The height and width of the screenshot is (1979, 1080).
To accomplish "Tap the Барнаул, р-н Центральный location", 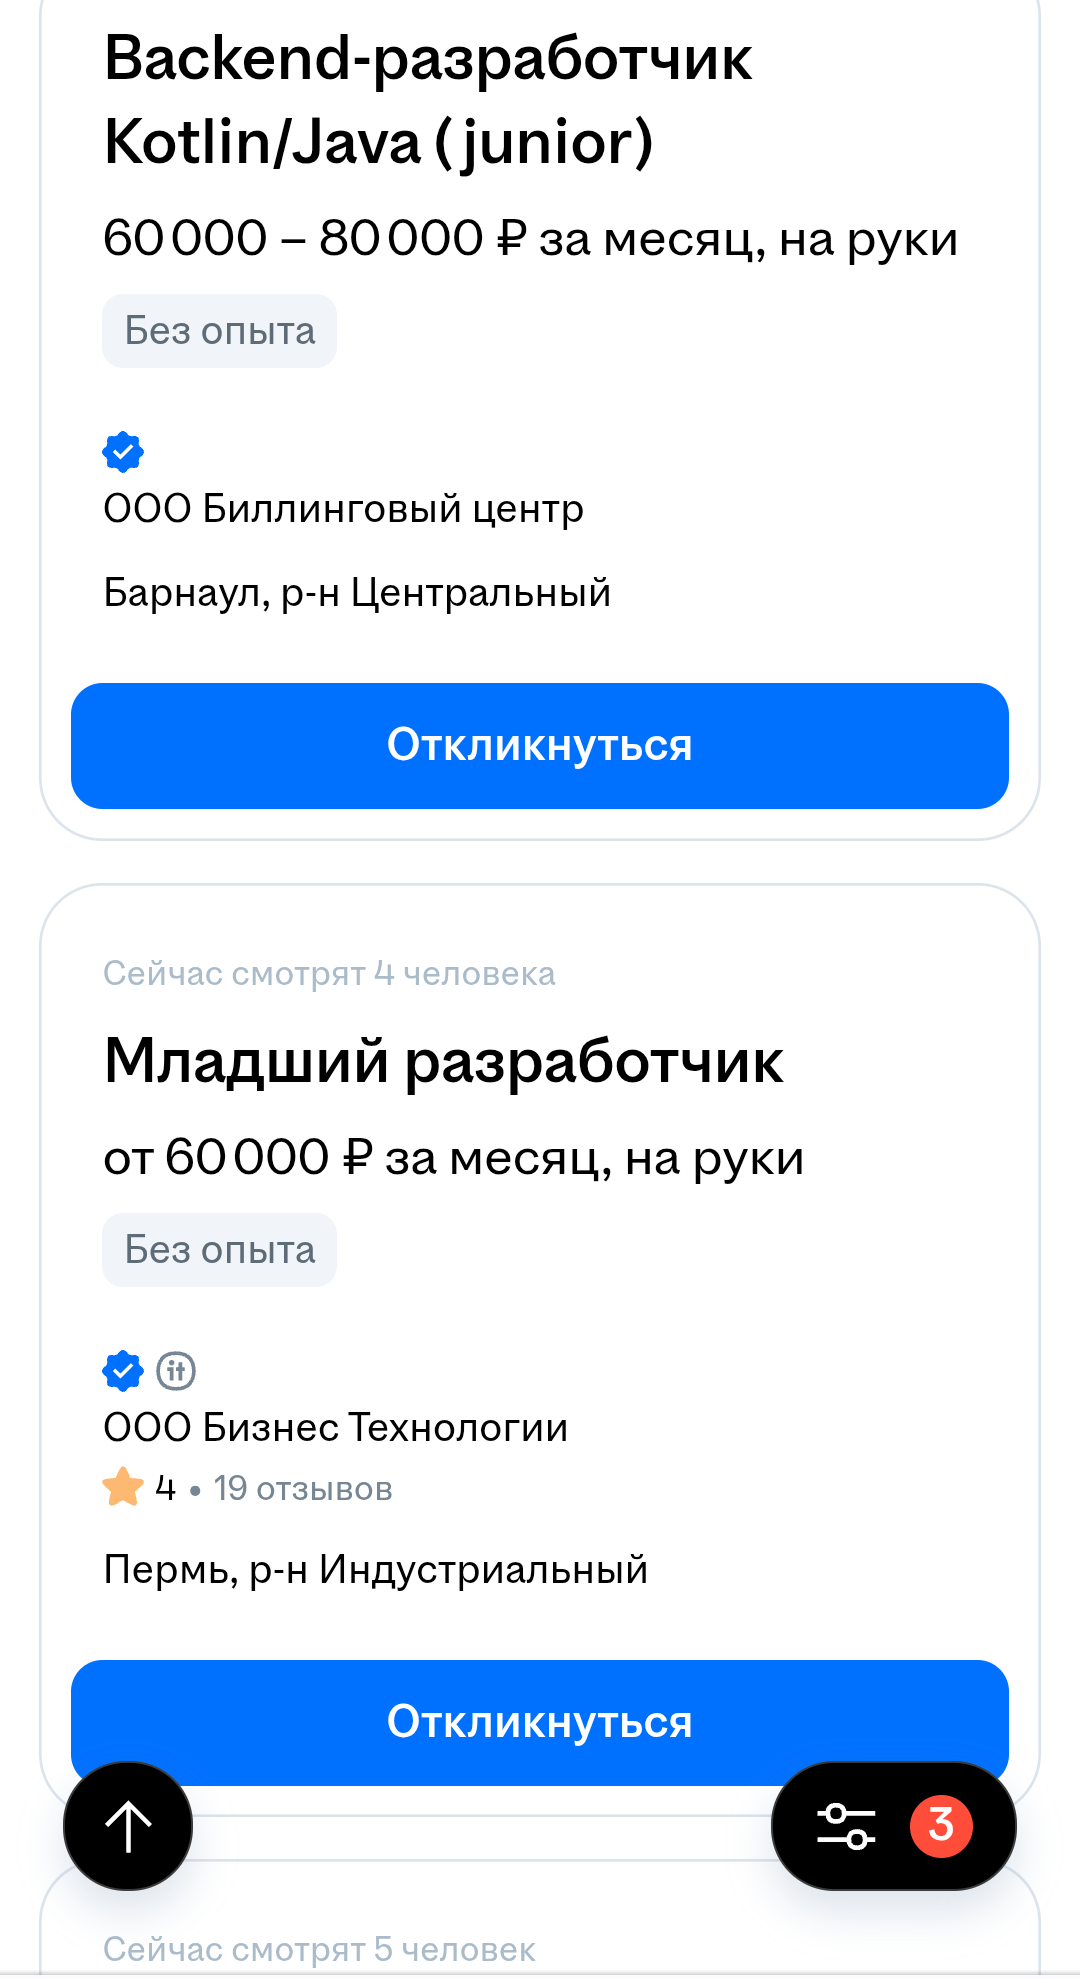I will coord(357,593).
